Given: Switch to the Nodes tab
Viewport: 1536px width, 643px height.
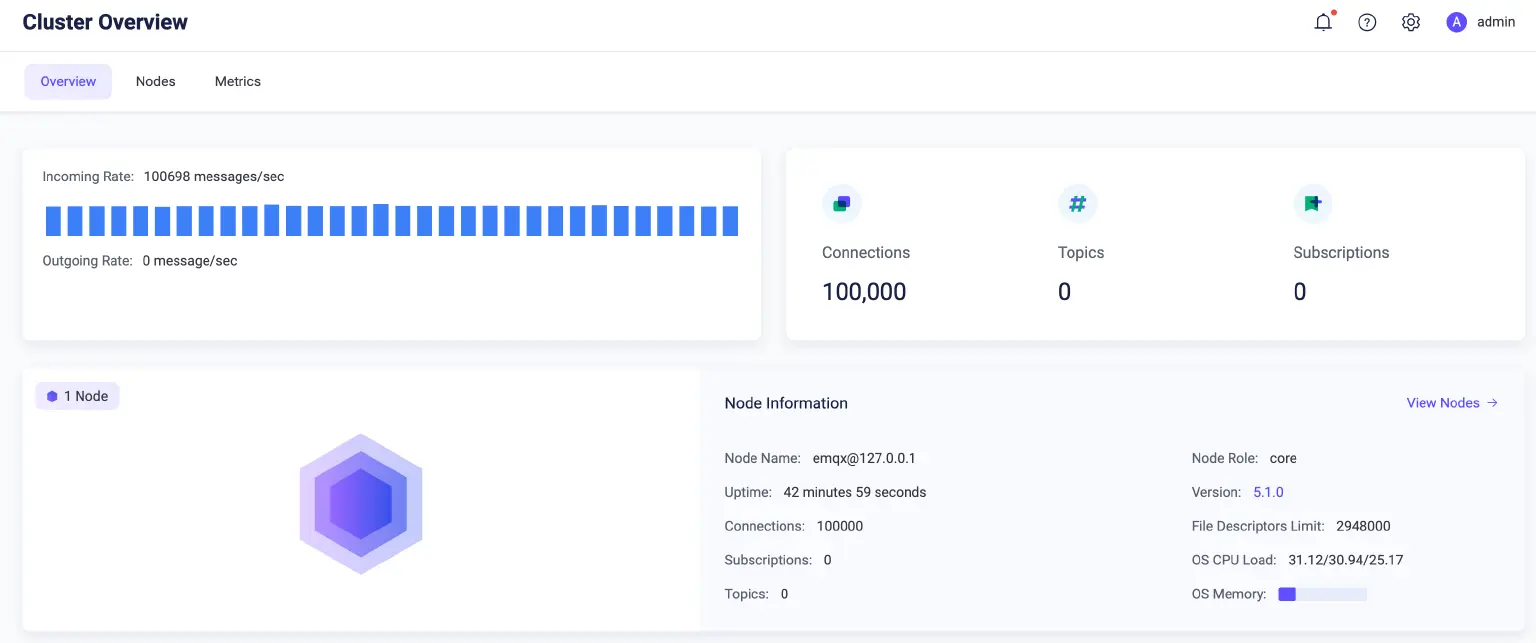Looking at the screenshot, I should click(x=155, y=81).
